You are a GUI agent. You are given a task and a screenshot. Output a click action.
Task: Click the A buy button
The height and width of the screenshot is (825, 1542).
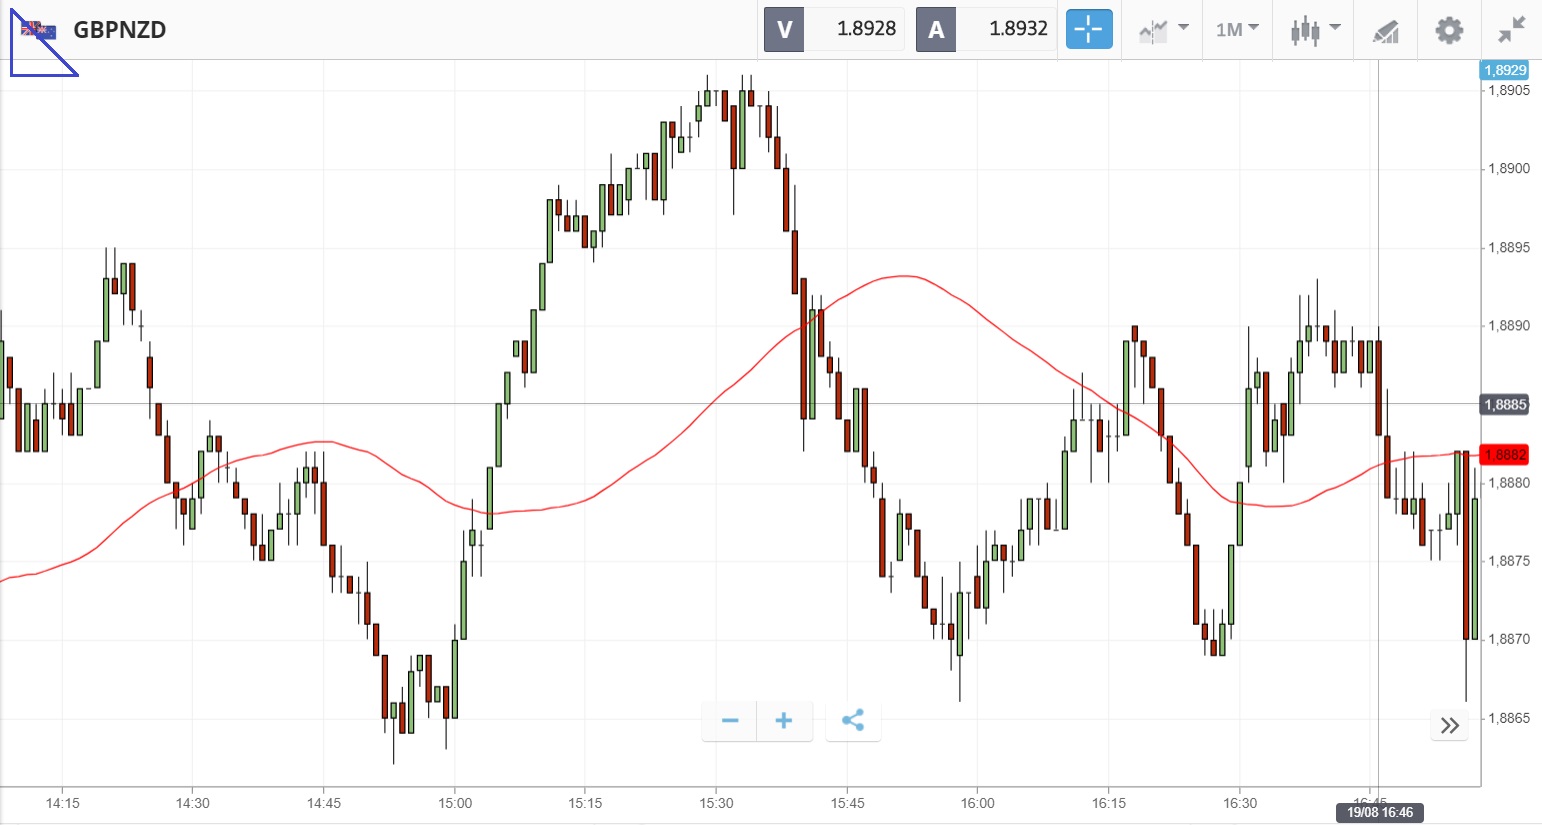[936, 30]
